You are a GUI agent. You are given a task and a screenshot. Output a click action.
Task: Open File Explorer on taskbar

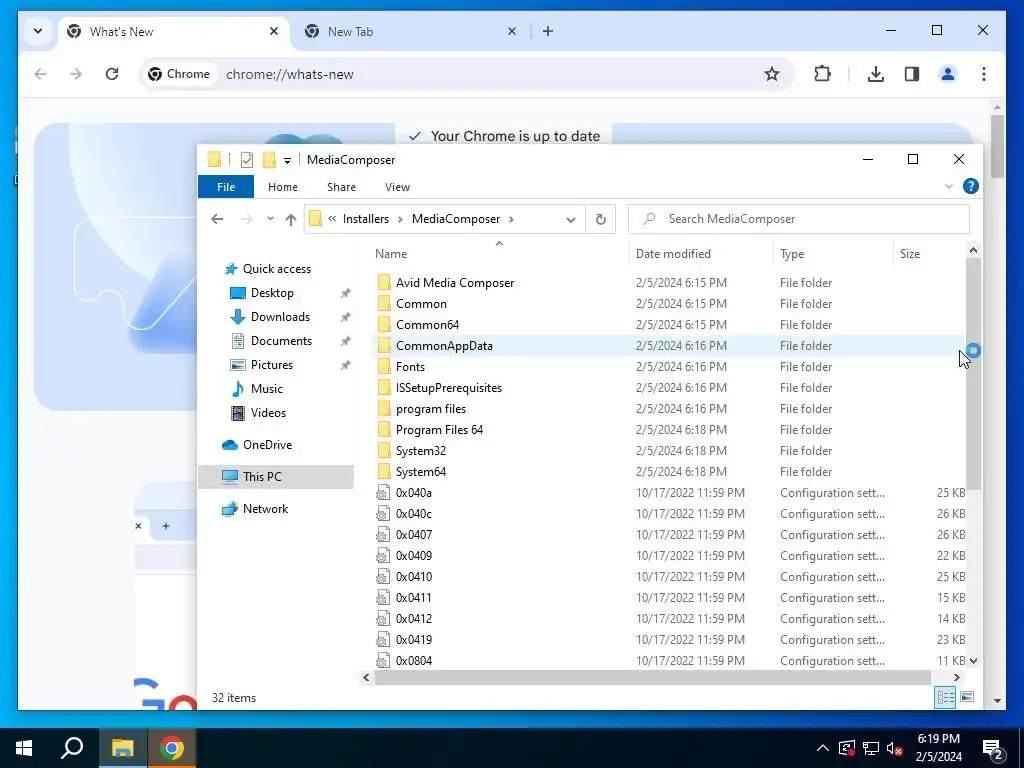(122, 748)
